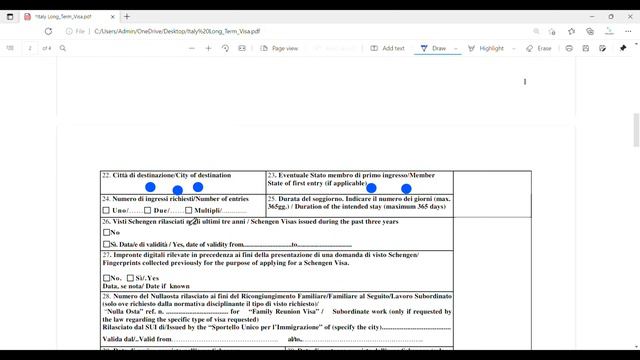Screen dimensions: 640x360
Task: Save the PDF document
Action: click(x=586, y=48)
